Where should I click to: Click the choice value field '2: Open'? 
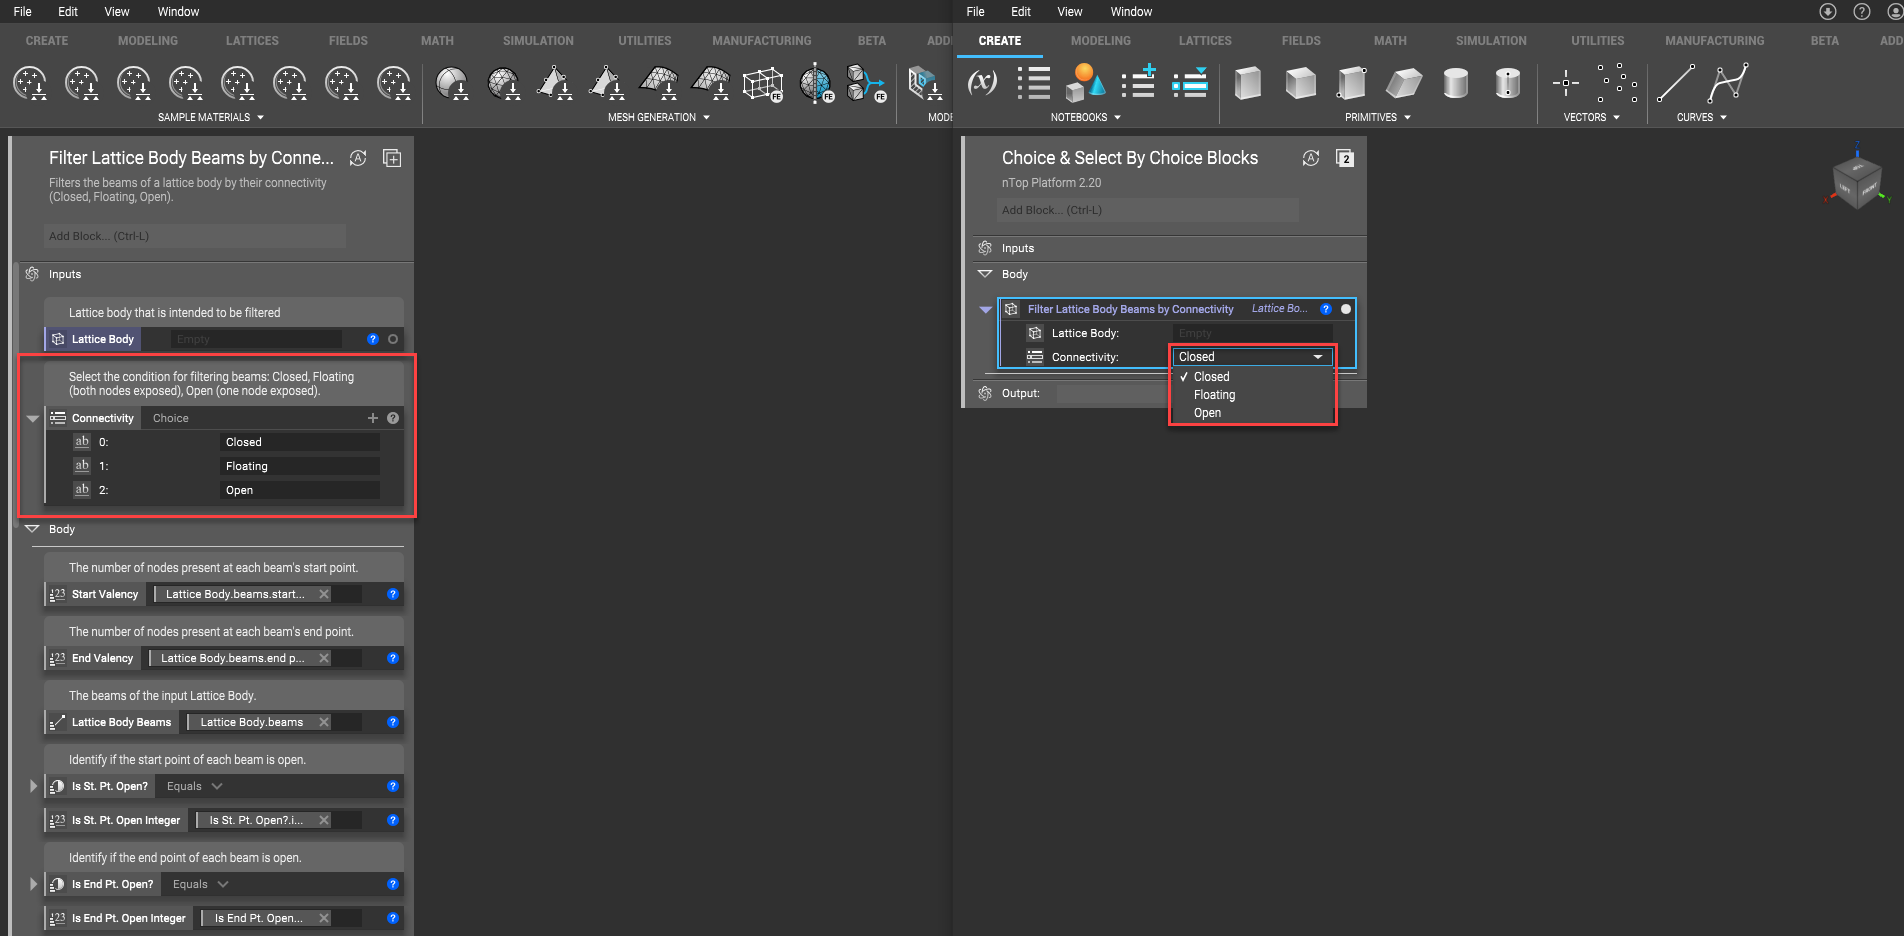pos(300,490)
